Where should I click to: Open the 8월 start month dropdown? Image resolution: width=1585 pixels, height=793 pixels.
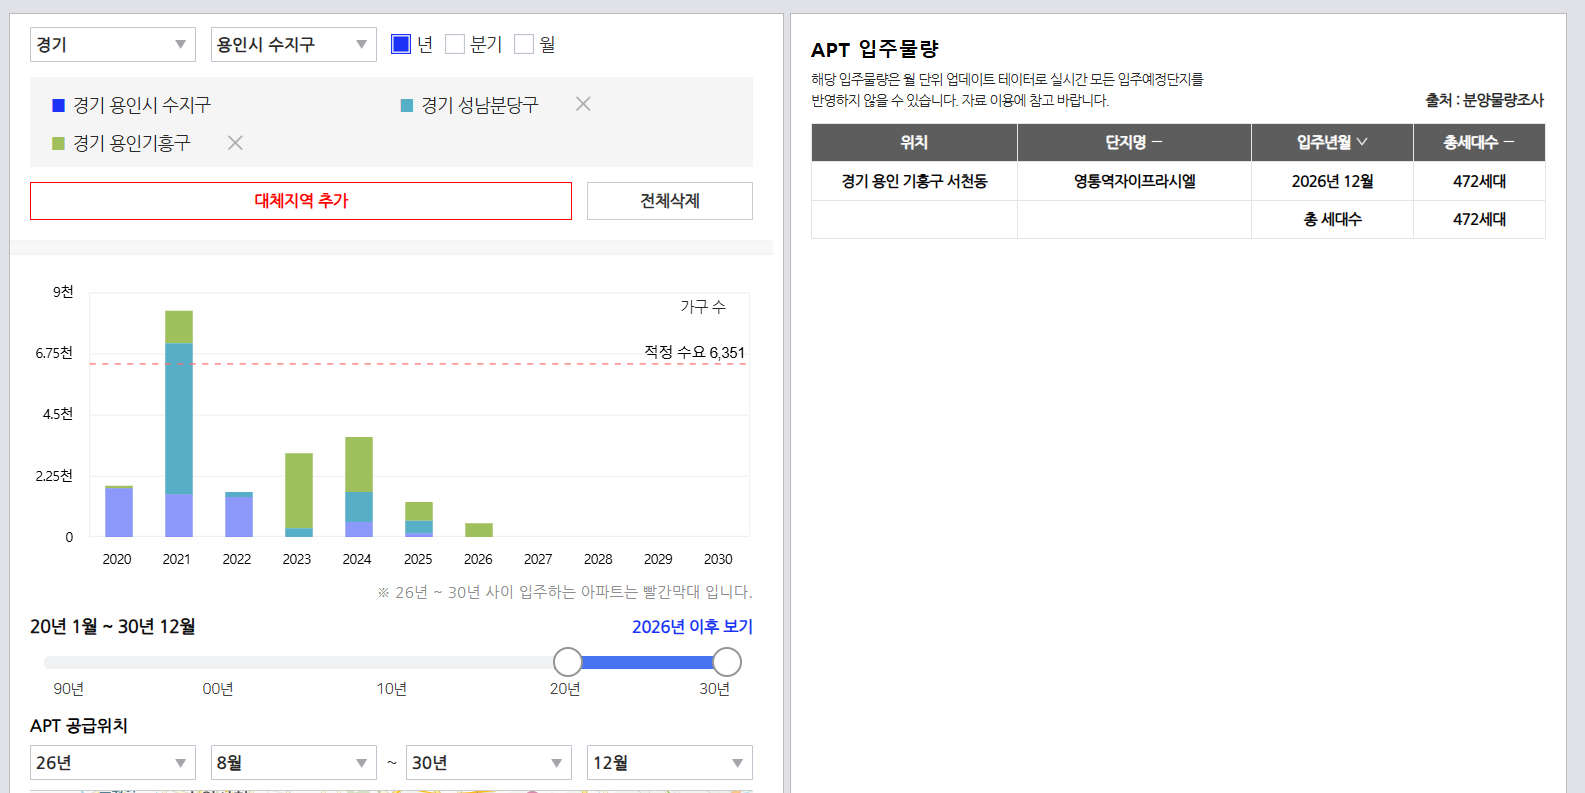[x=294, y=762]
